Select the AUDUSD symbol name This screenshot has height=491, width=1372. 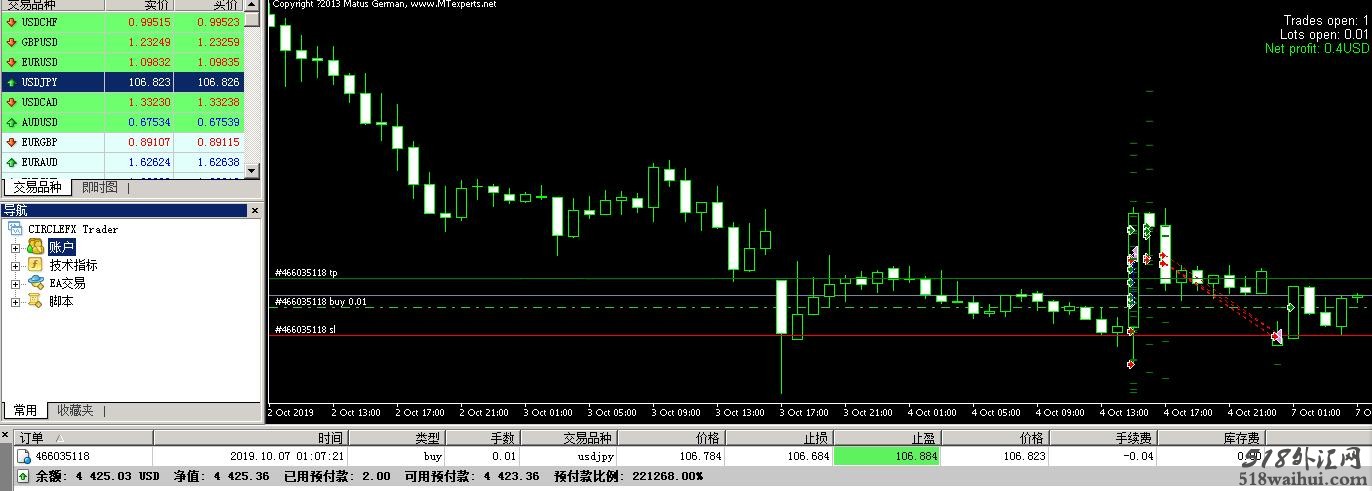39,122
